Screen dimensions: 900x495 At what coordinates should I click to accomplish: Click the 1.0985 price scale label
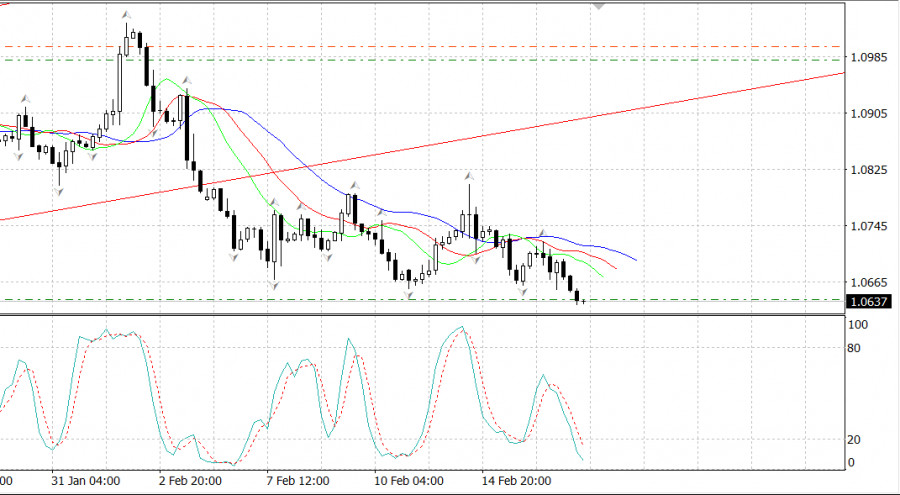click(x=870, y=57)
